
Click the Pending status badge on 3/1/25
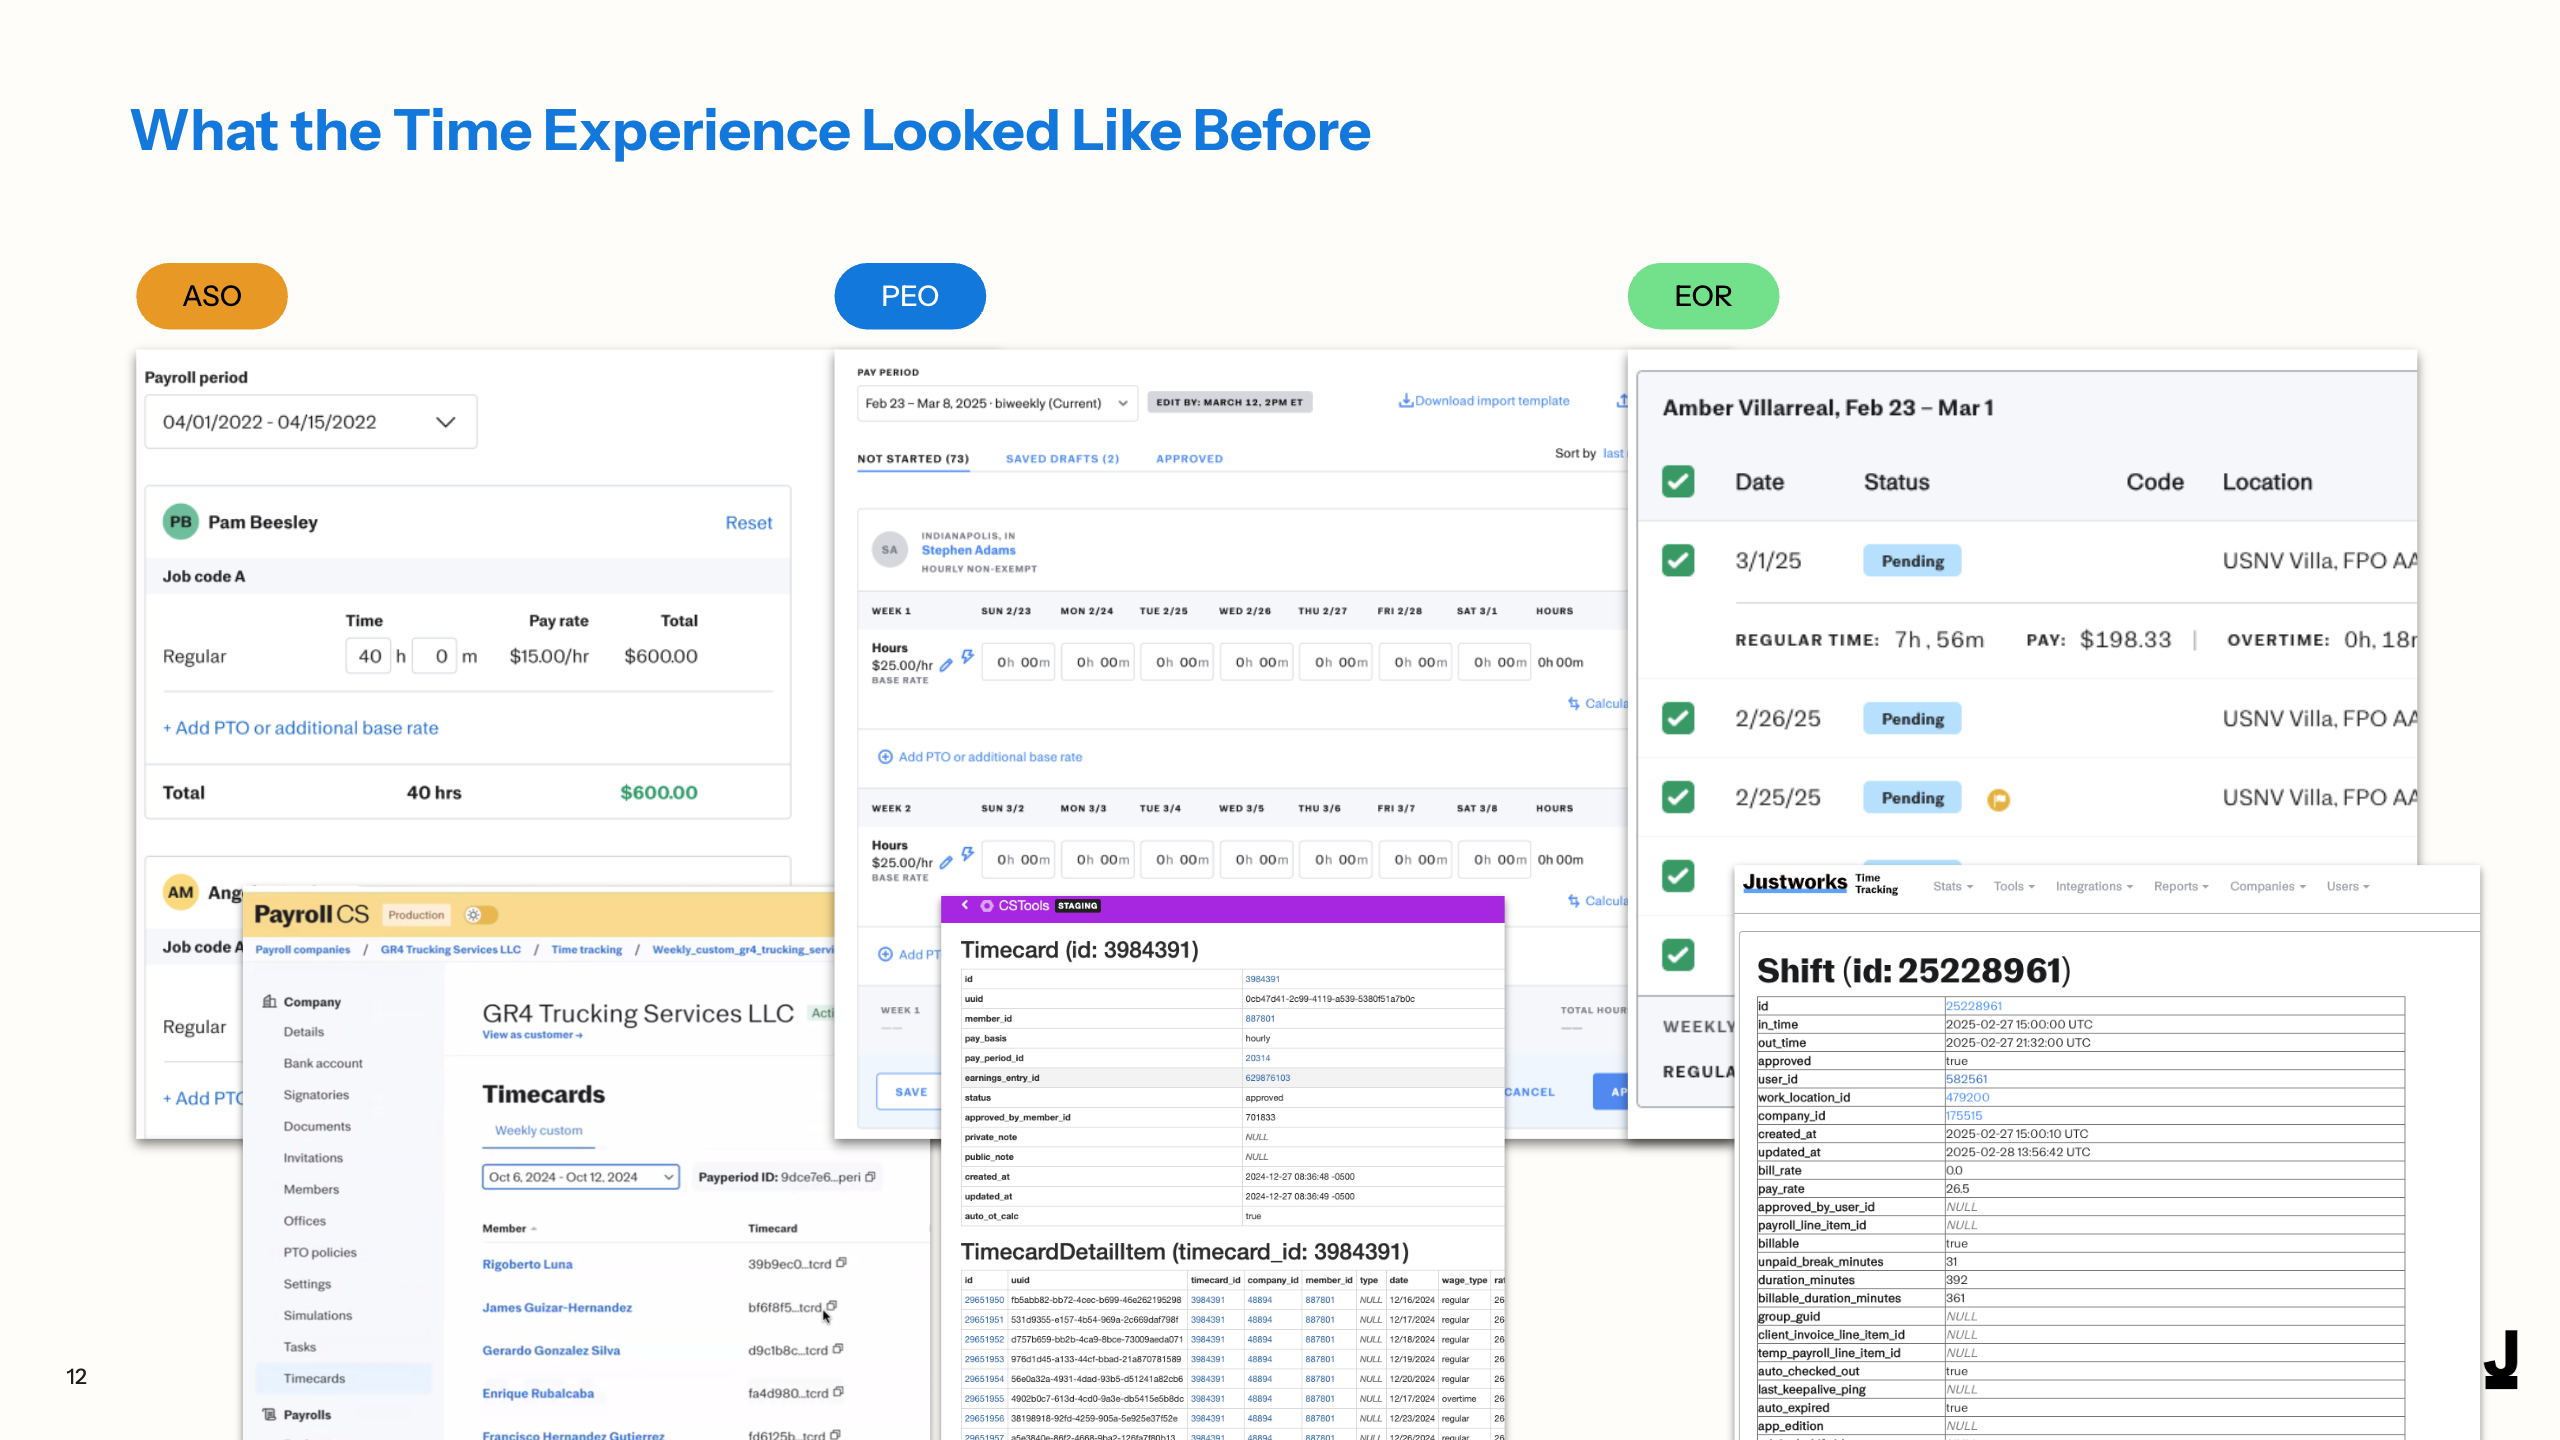pyautogui.click(x=1912, y=561)
